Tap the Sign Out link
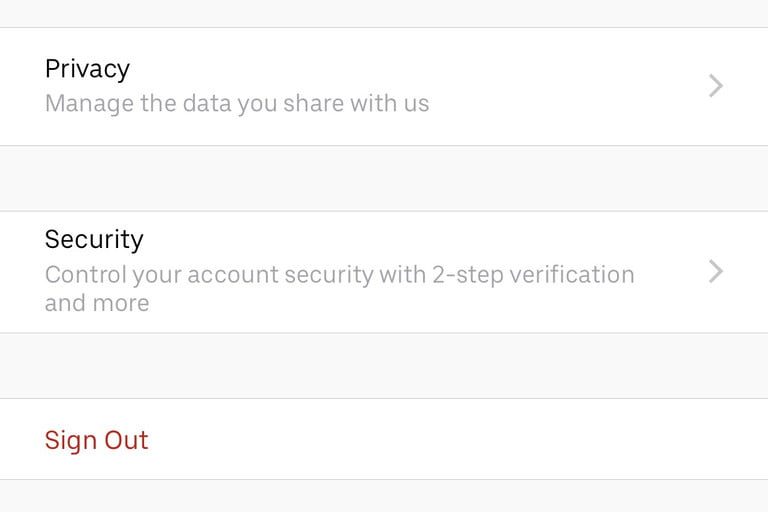Screen dimensions: 768x512 click(x=96, y=440)
